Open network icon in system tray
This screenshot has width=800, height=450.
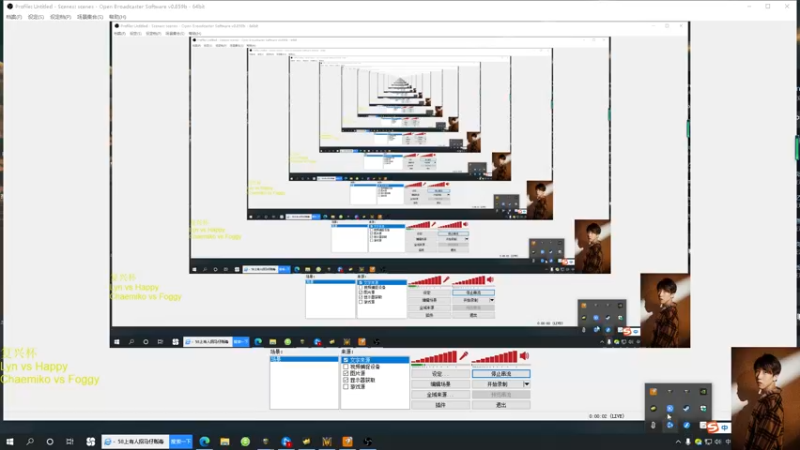[x=708, y=442]
